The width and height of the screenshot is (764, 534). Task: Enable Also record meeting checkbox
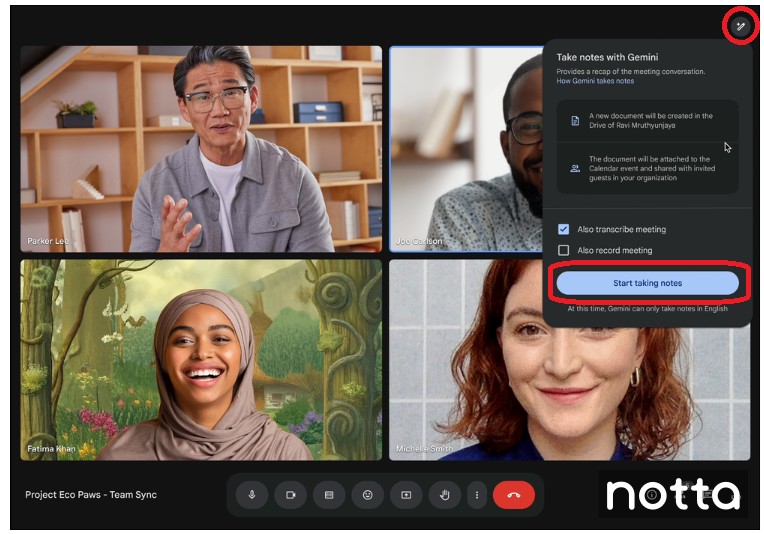[x=564, y=250]
